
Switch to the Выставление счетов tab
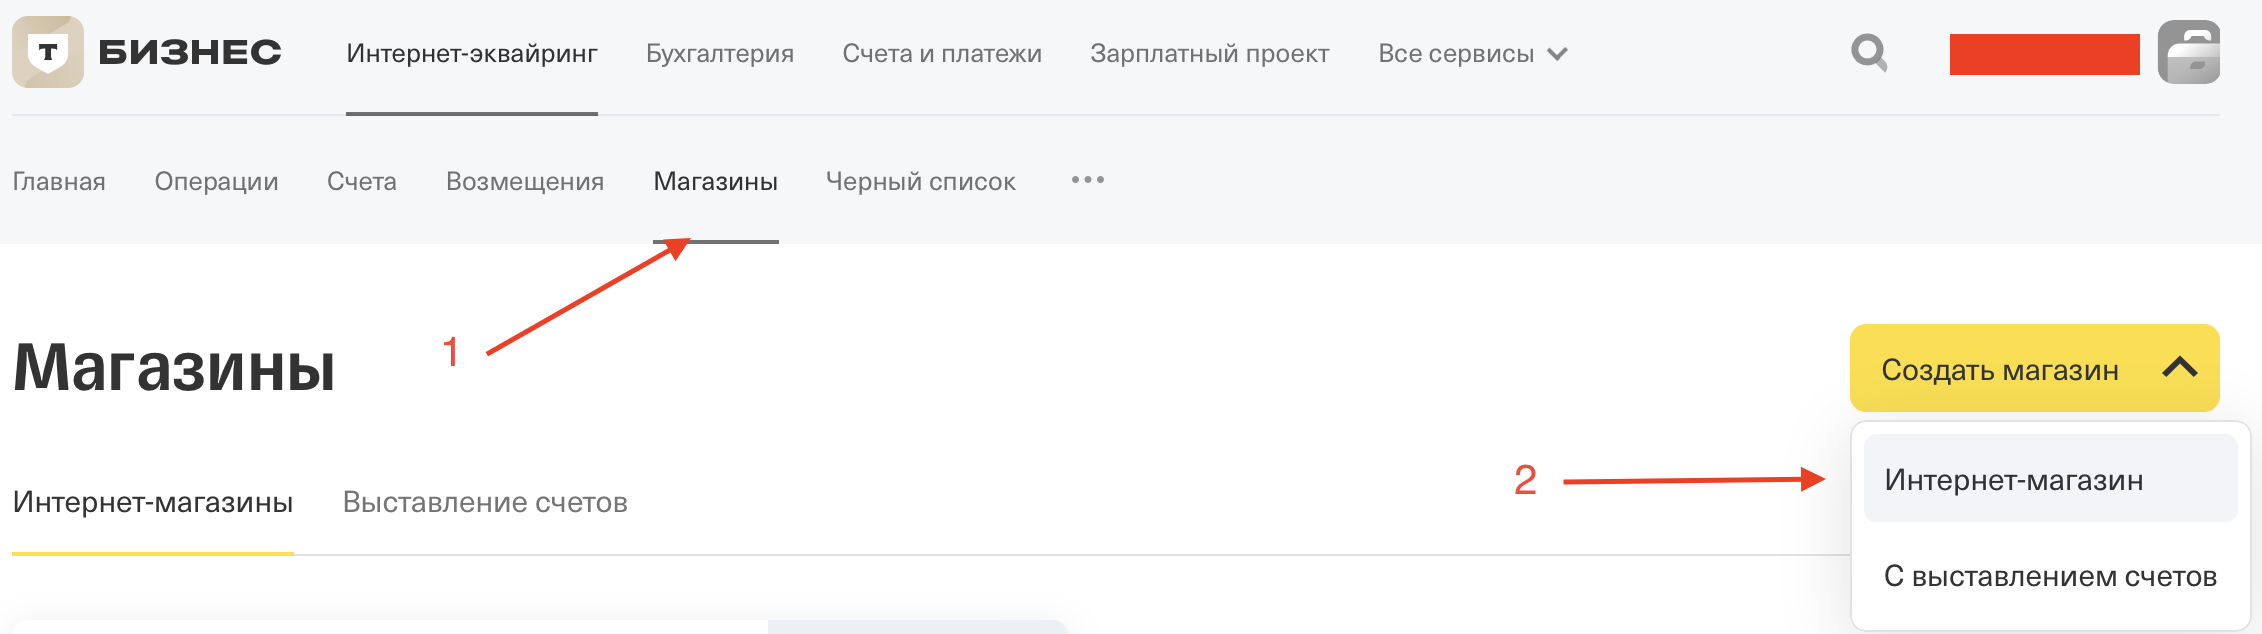(484, 502)
